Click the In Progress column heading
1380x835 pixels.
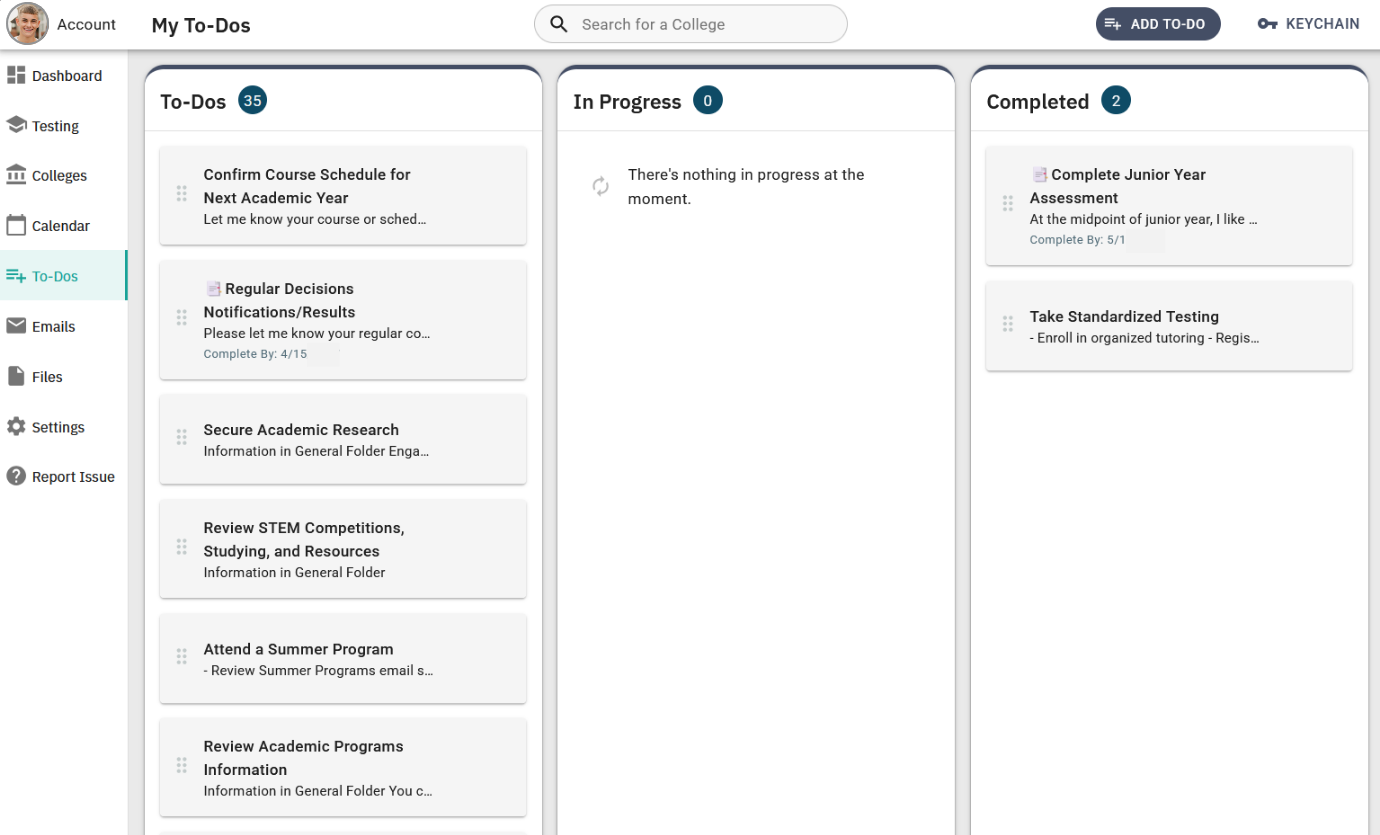tap(627, 101)
